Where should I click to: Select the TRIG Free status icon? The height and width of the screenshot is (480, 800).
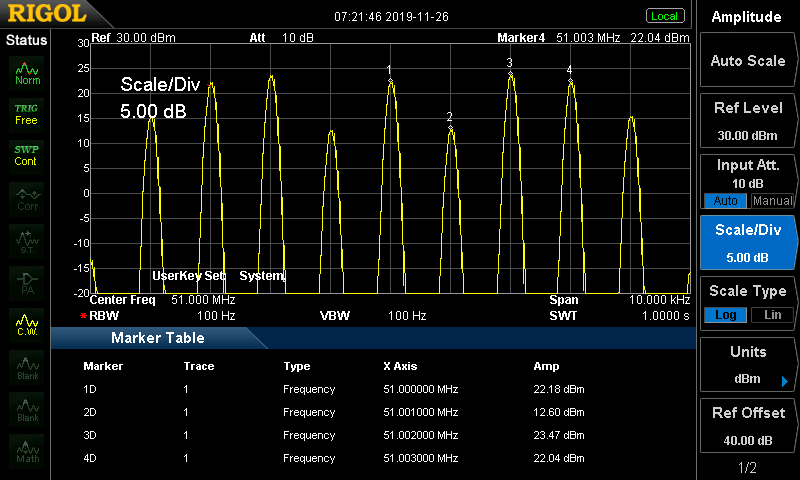pos(27,113)
